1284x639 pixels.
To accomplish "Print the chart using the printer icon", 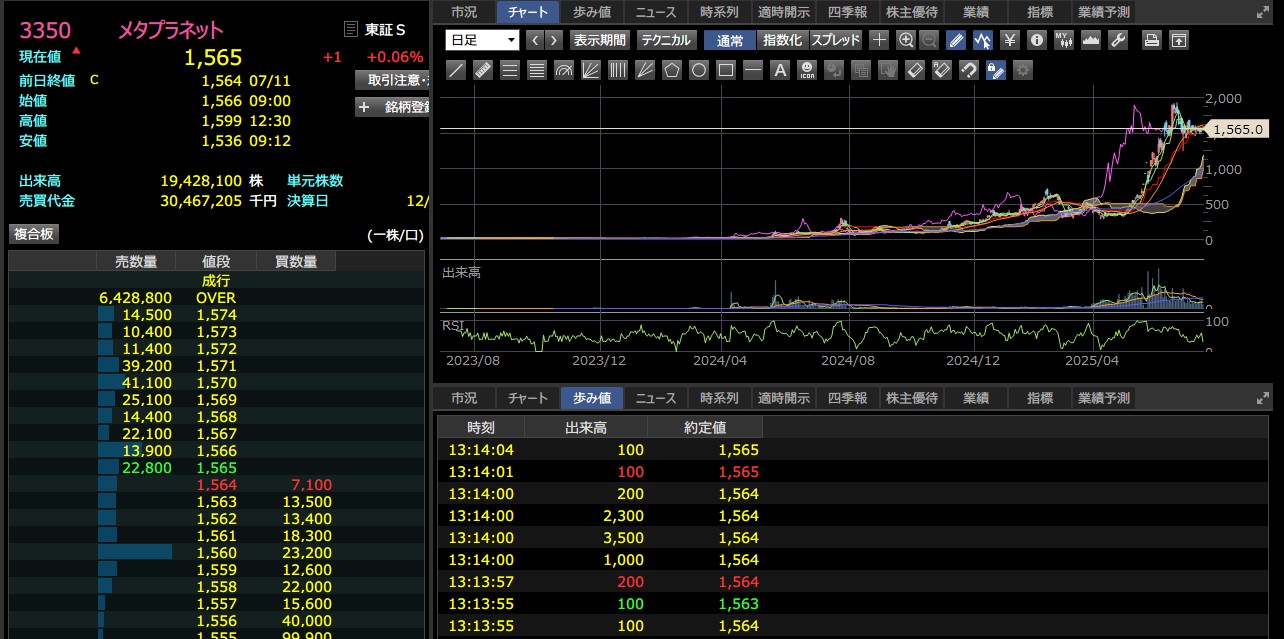I will [1152, 40].
